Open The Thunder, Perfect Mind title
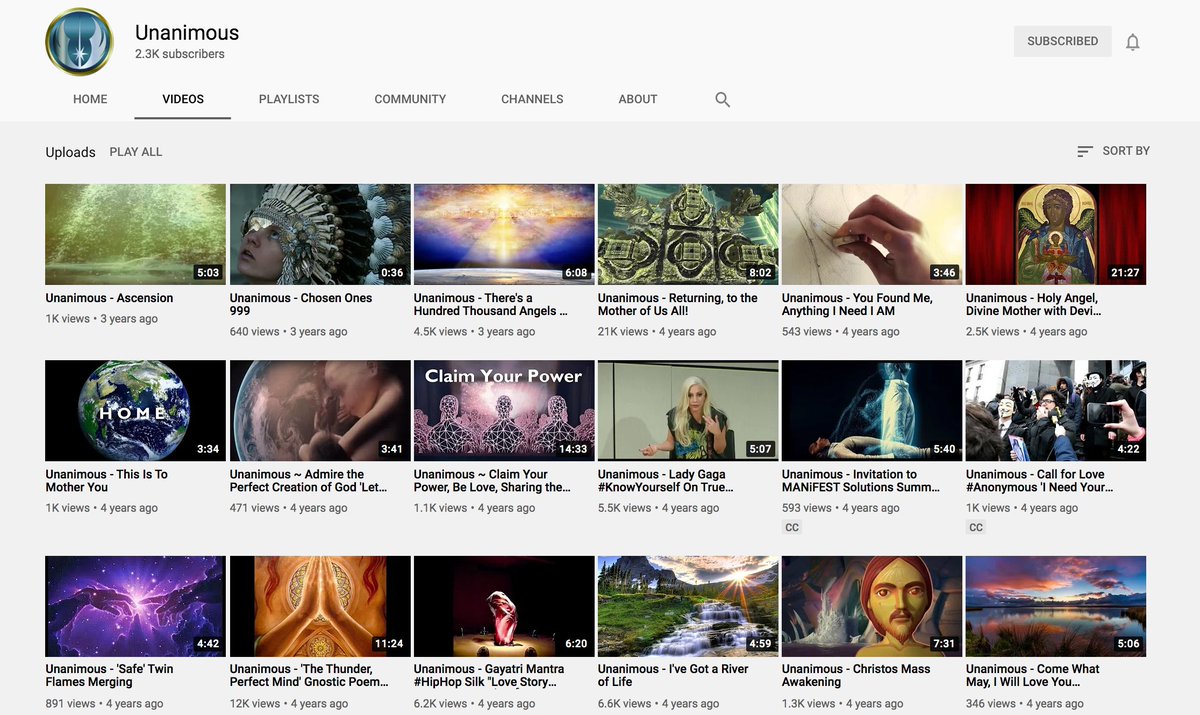Image resolution: width=1200 pixels, height=715 pixels. tap(309, 676)
